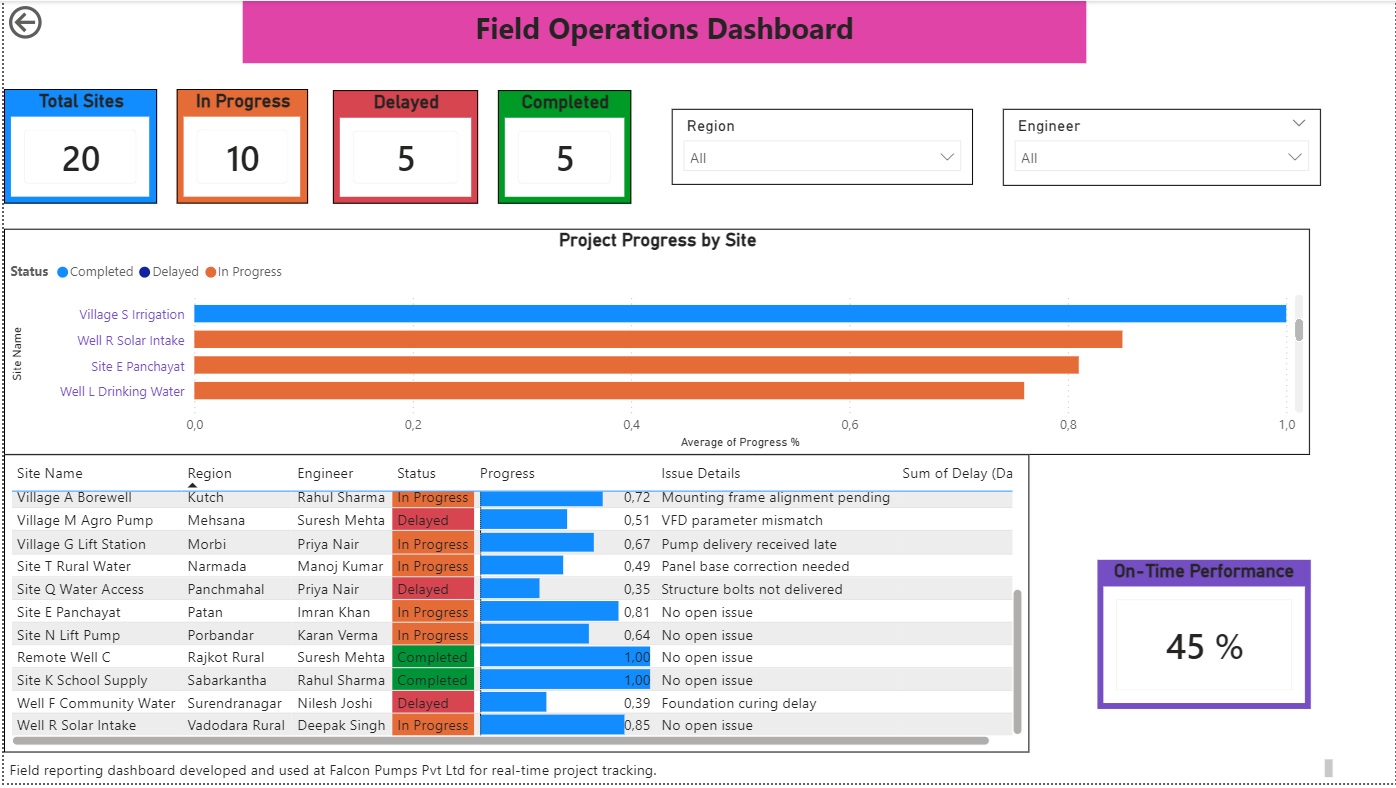1396x788 pixels.
Task: Sort by Region column header
Action: (209, 473)
